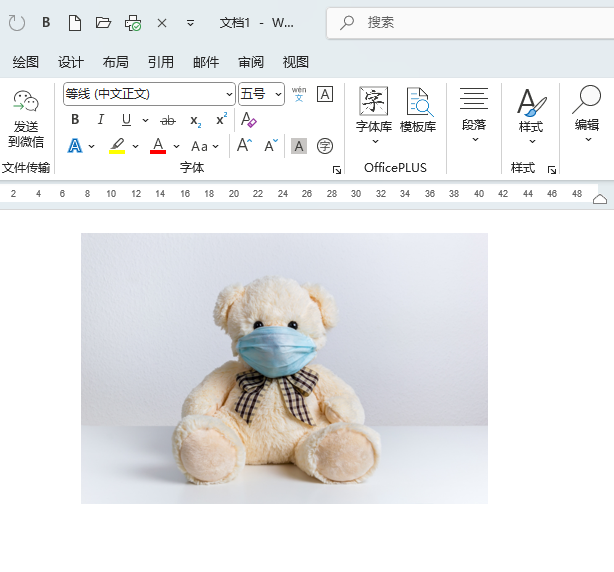Toggle character shading gray A
The width and height of the screenshot is (614, 572).
pos(299,146)
